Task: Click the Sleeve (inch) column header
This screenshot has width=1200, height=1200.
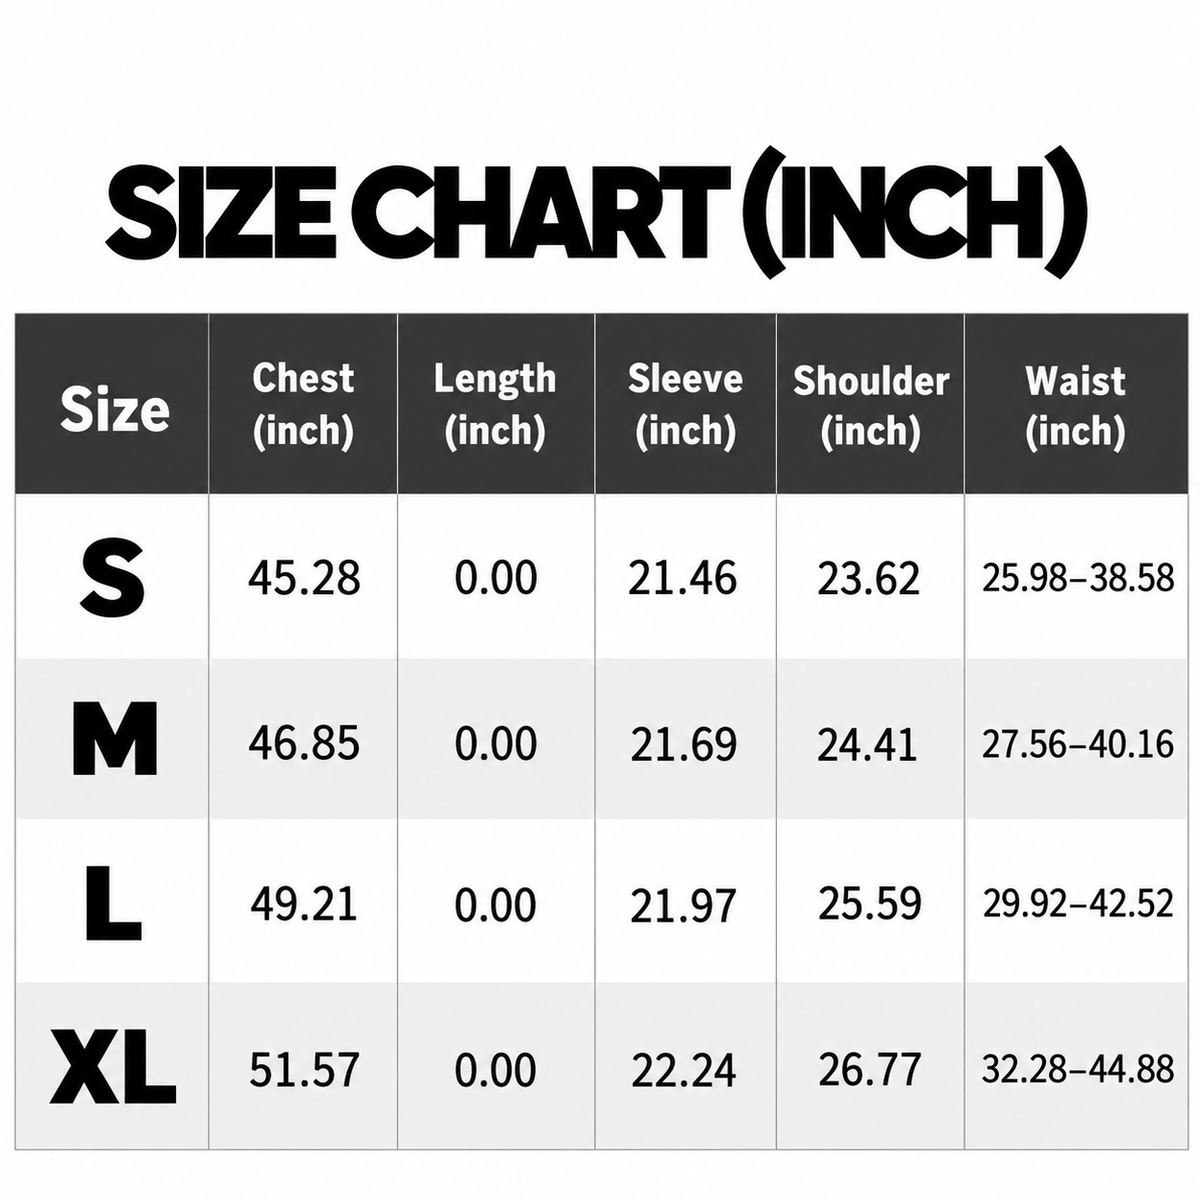Action: tap(685, 404)
